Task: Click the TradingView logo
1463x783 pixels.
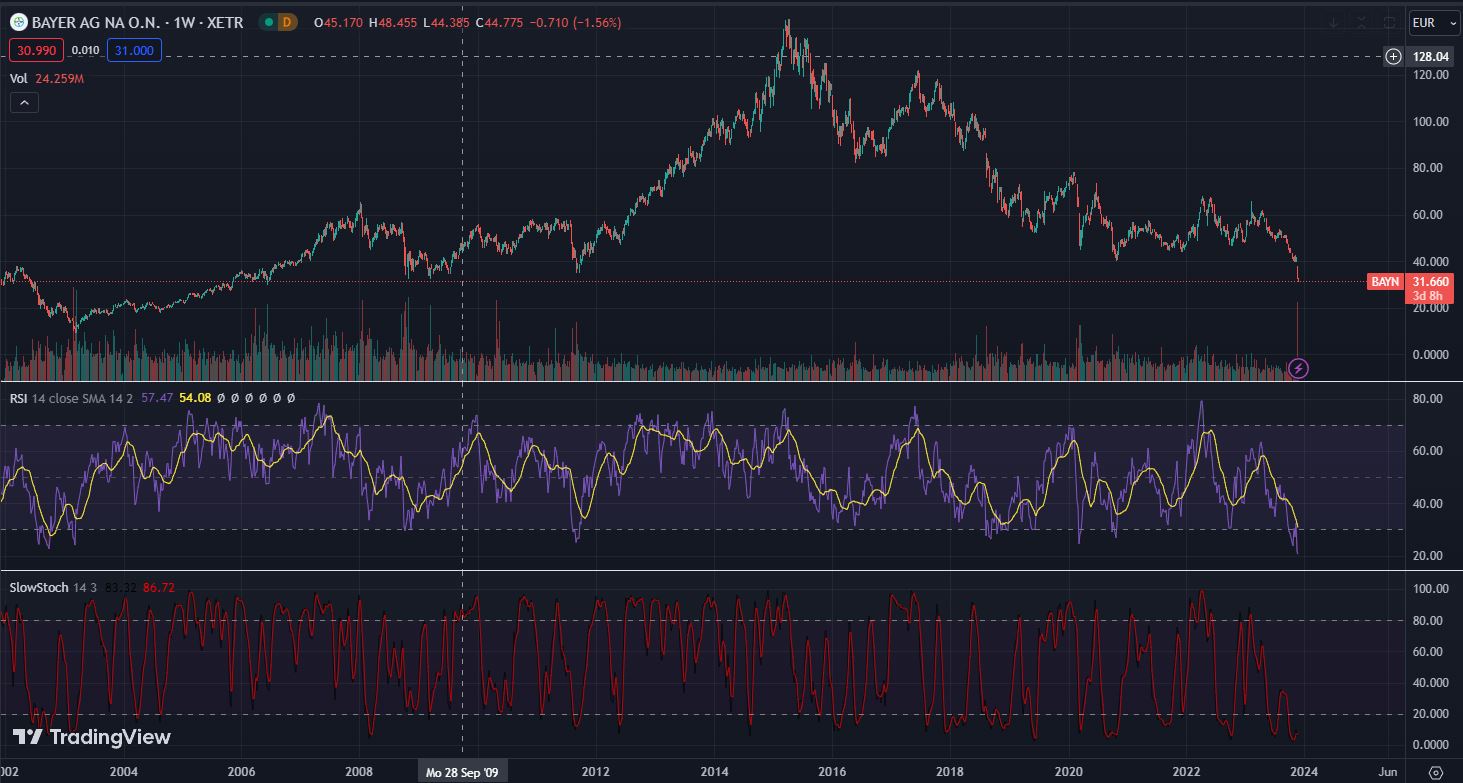Action: 91,738
